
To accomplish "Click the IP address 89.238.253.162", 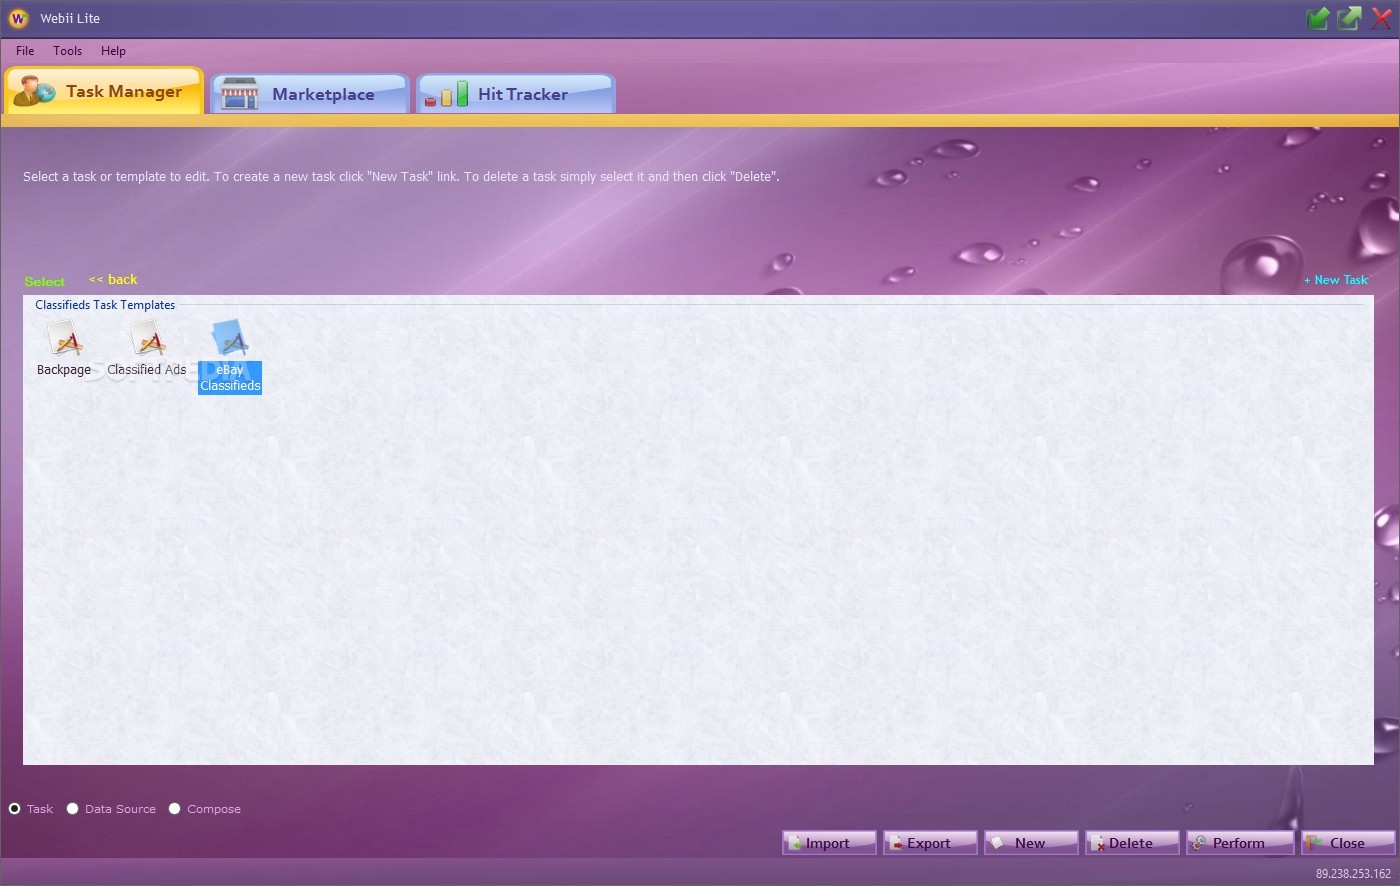I will coord(1353,873).
